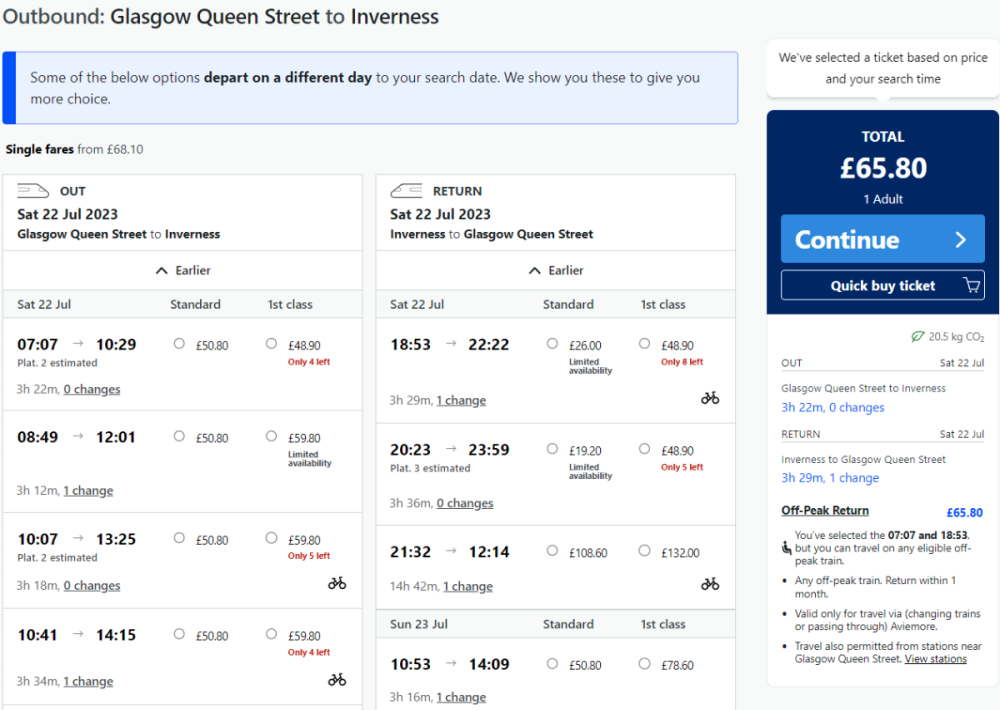Screen dimensions: 1000x710
Task: Select the £50.80 Standard fare for 07:07
Action: pos(179,343)
